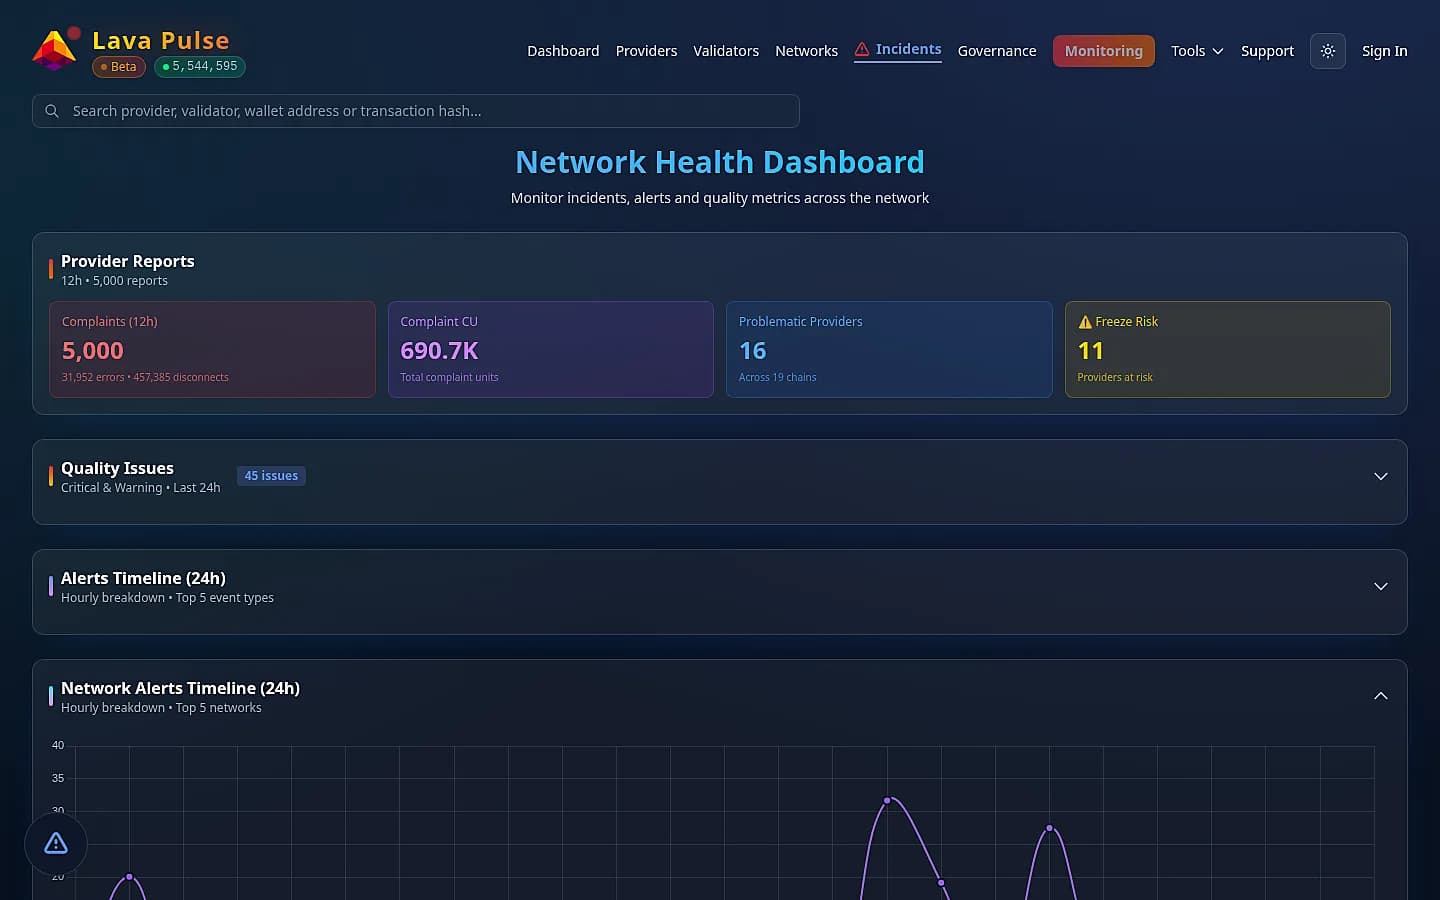Open the Validators nav item
Viewport: 1440px width, 900px height.
coord(726,51)
